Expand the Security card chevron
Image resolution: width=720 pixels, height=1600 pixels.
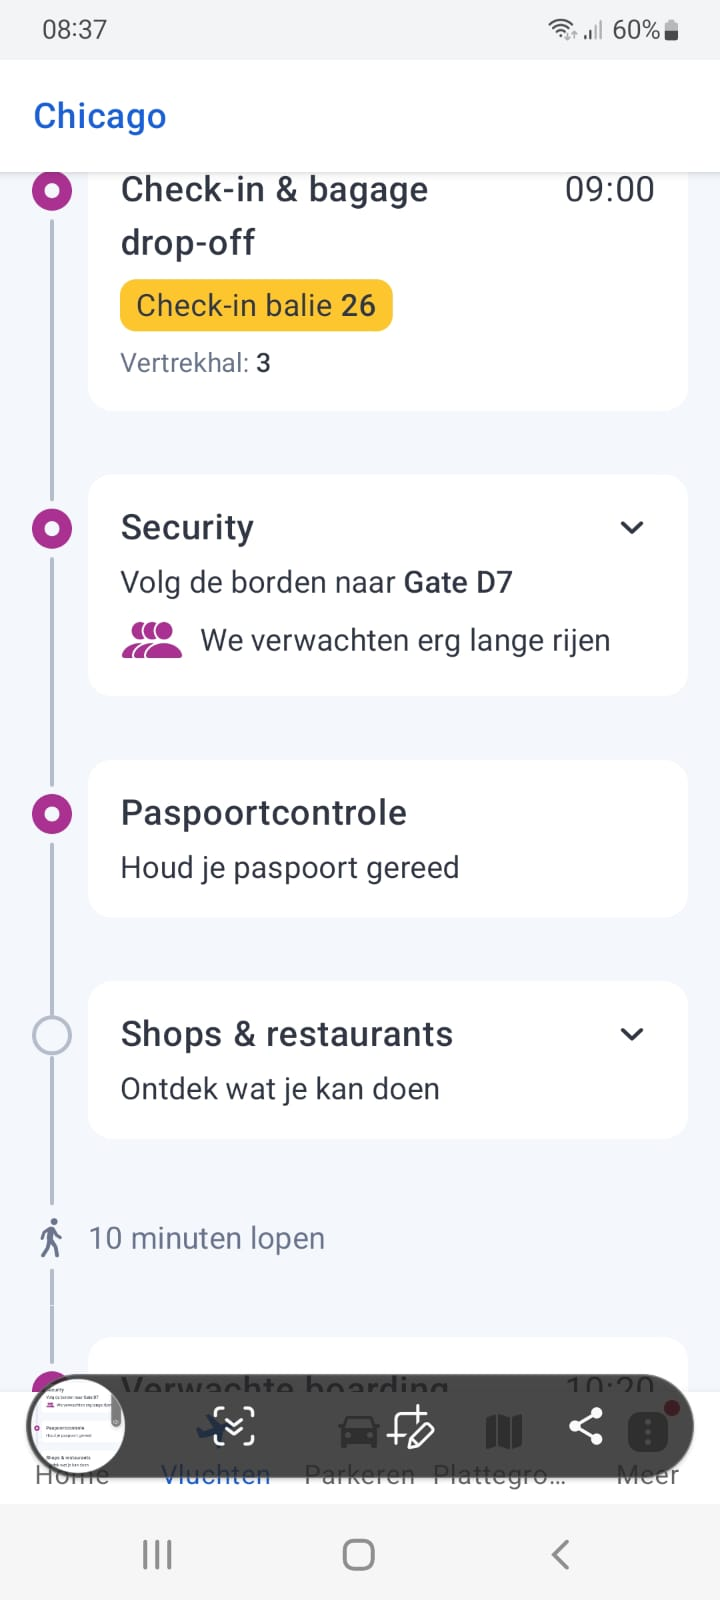pos(632,528)
